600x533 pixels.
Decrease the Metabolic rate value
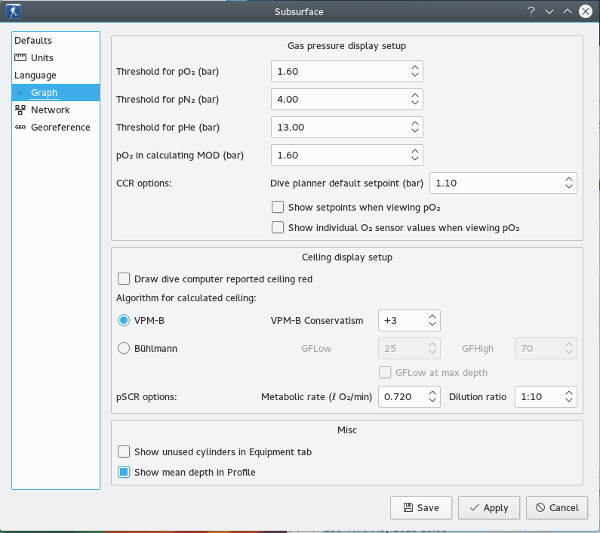[432, 400]
